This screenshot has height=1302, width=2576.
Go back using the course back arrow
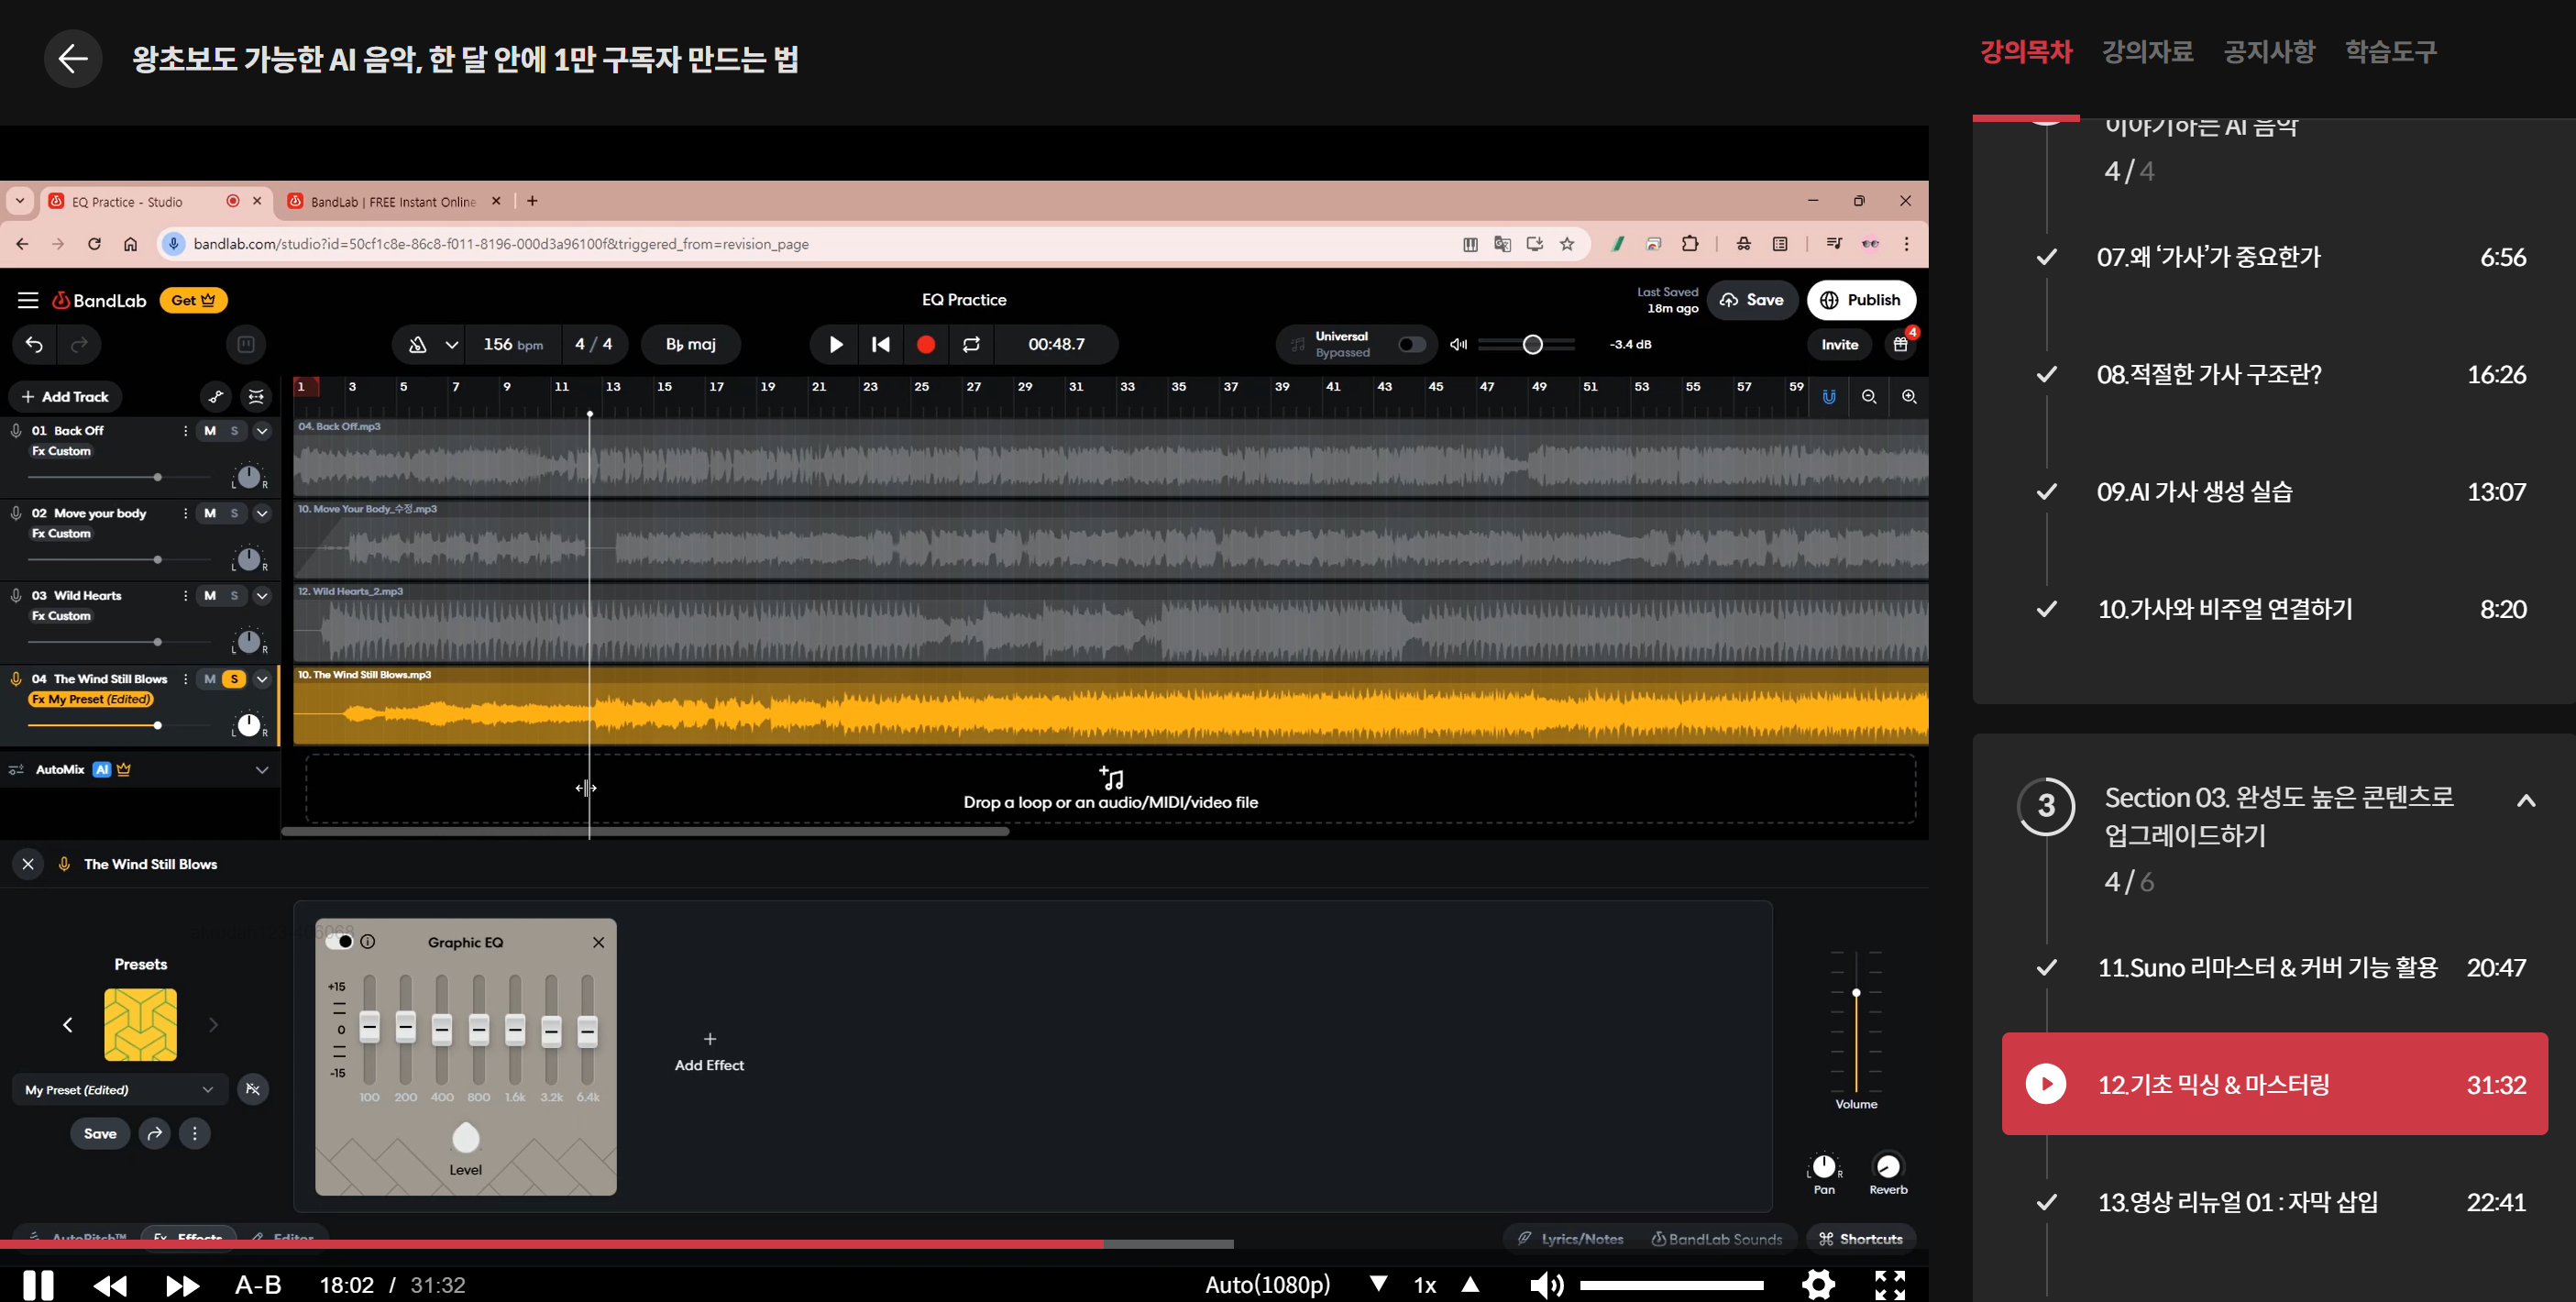73,59
